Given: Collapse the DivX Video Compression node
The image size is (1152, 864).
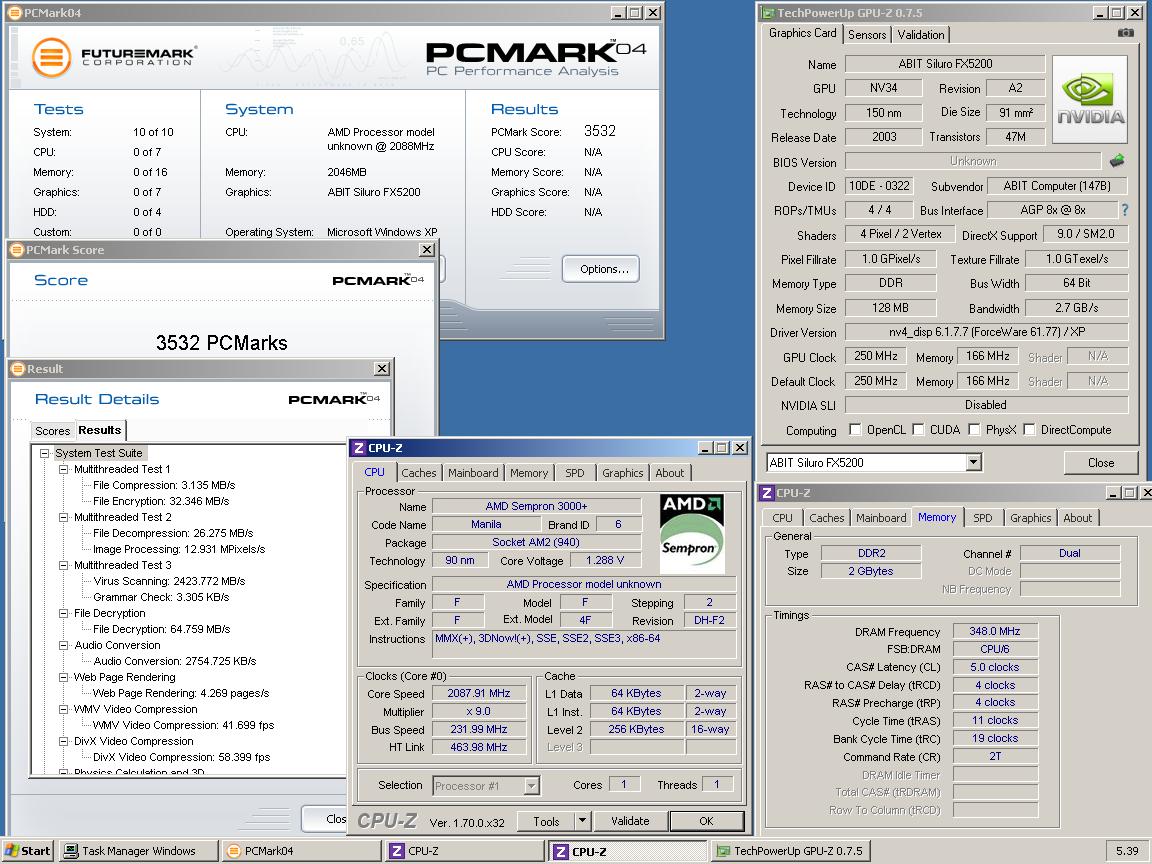Looking at the screenshot, I should (63, 742).
